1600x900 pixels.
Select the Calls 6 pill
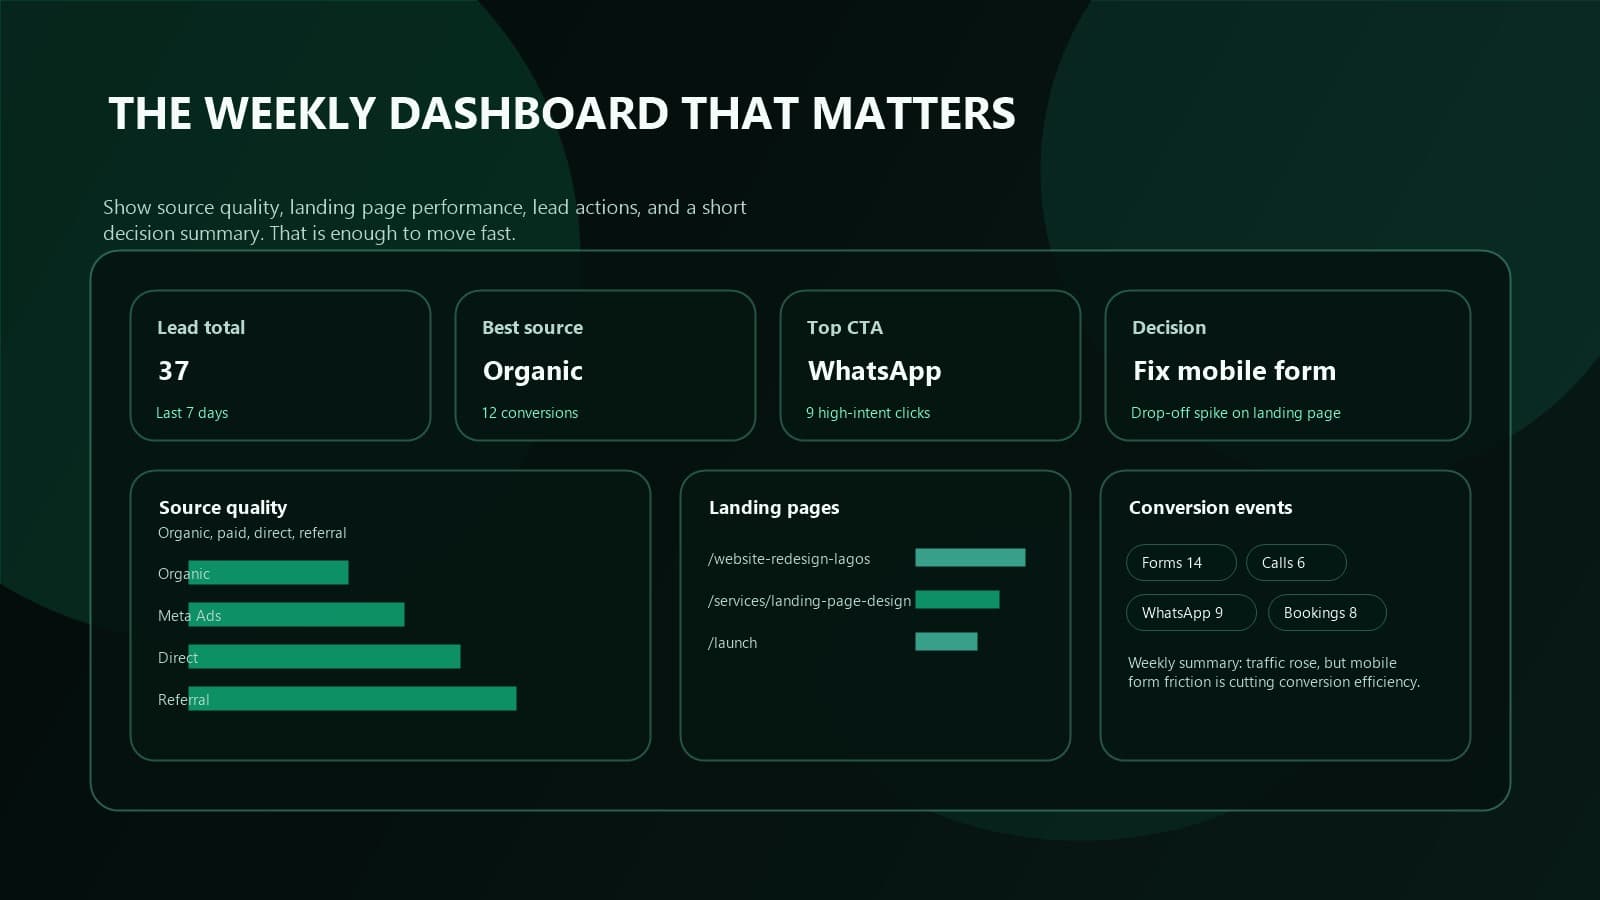[1295, 563]
